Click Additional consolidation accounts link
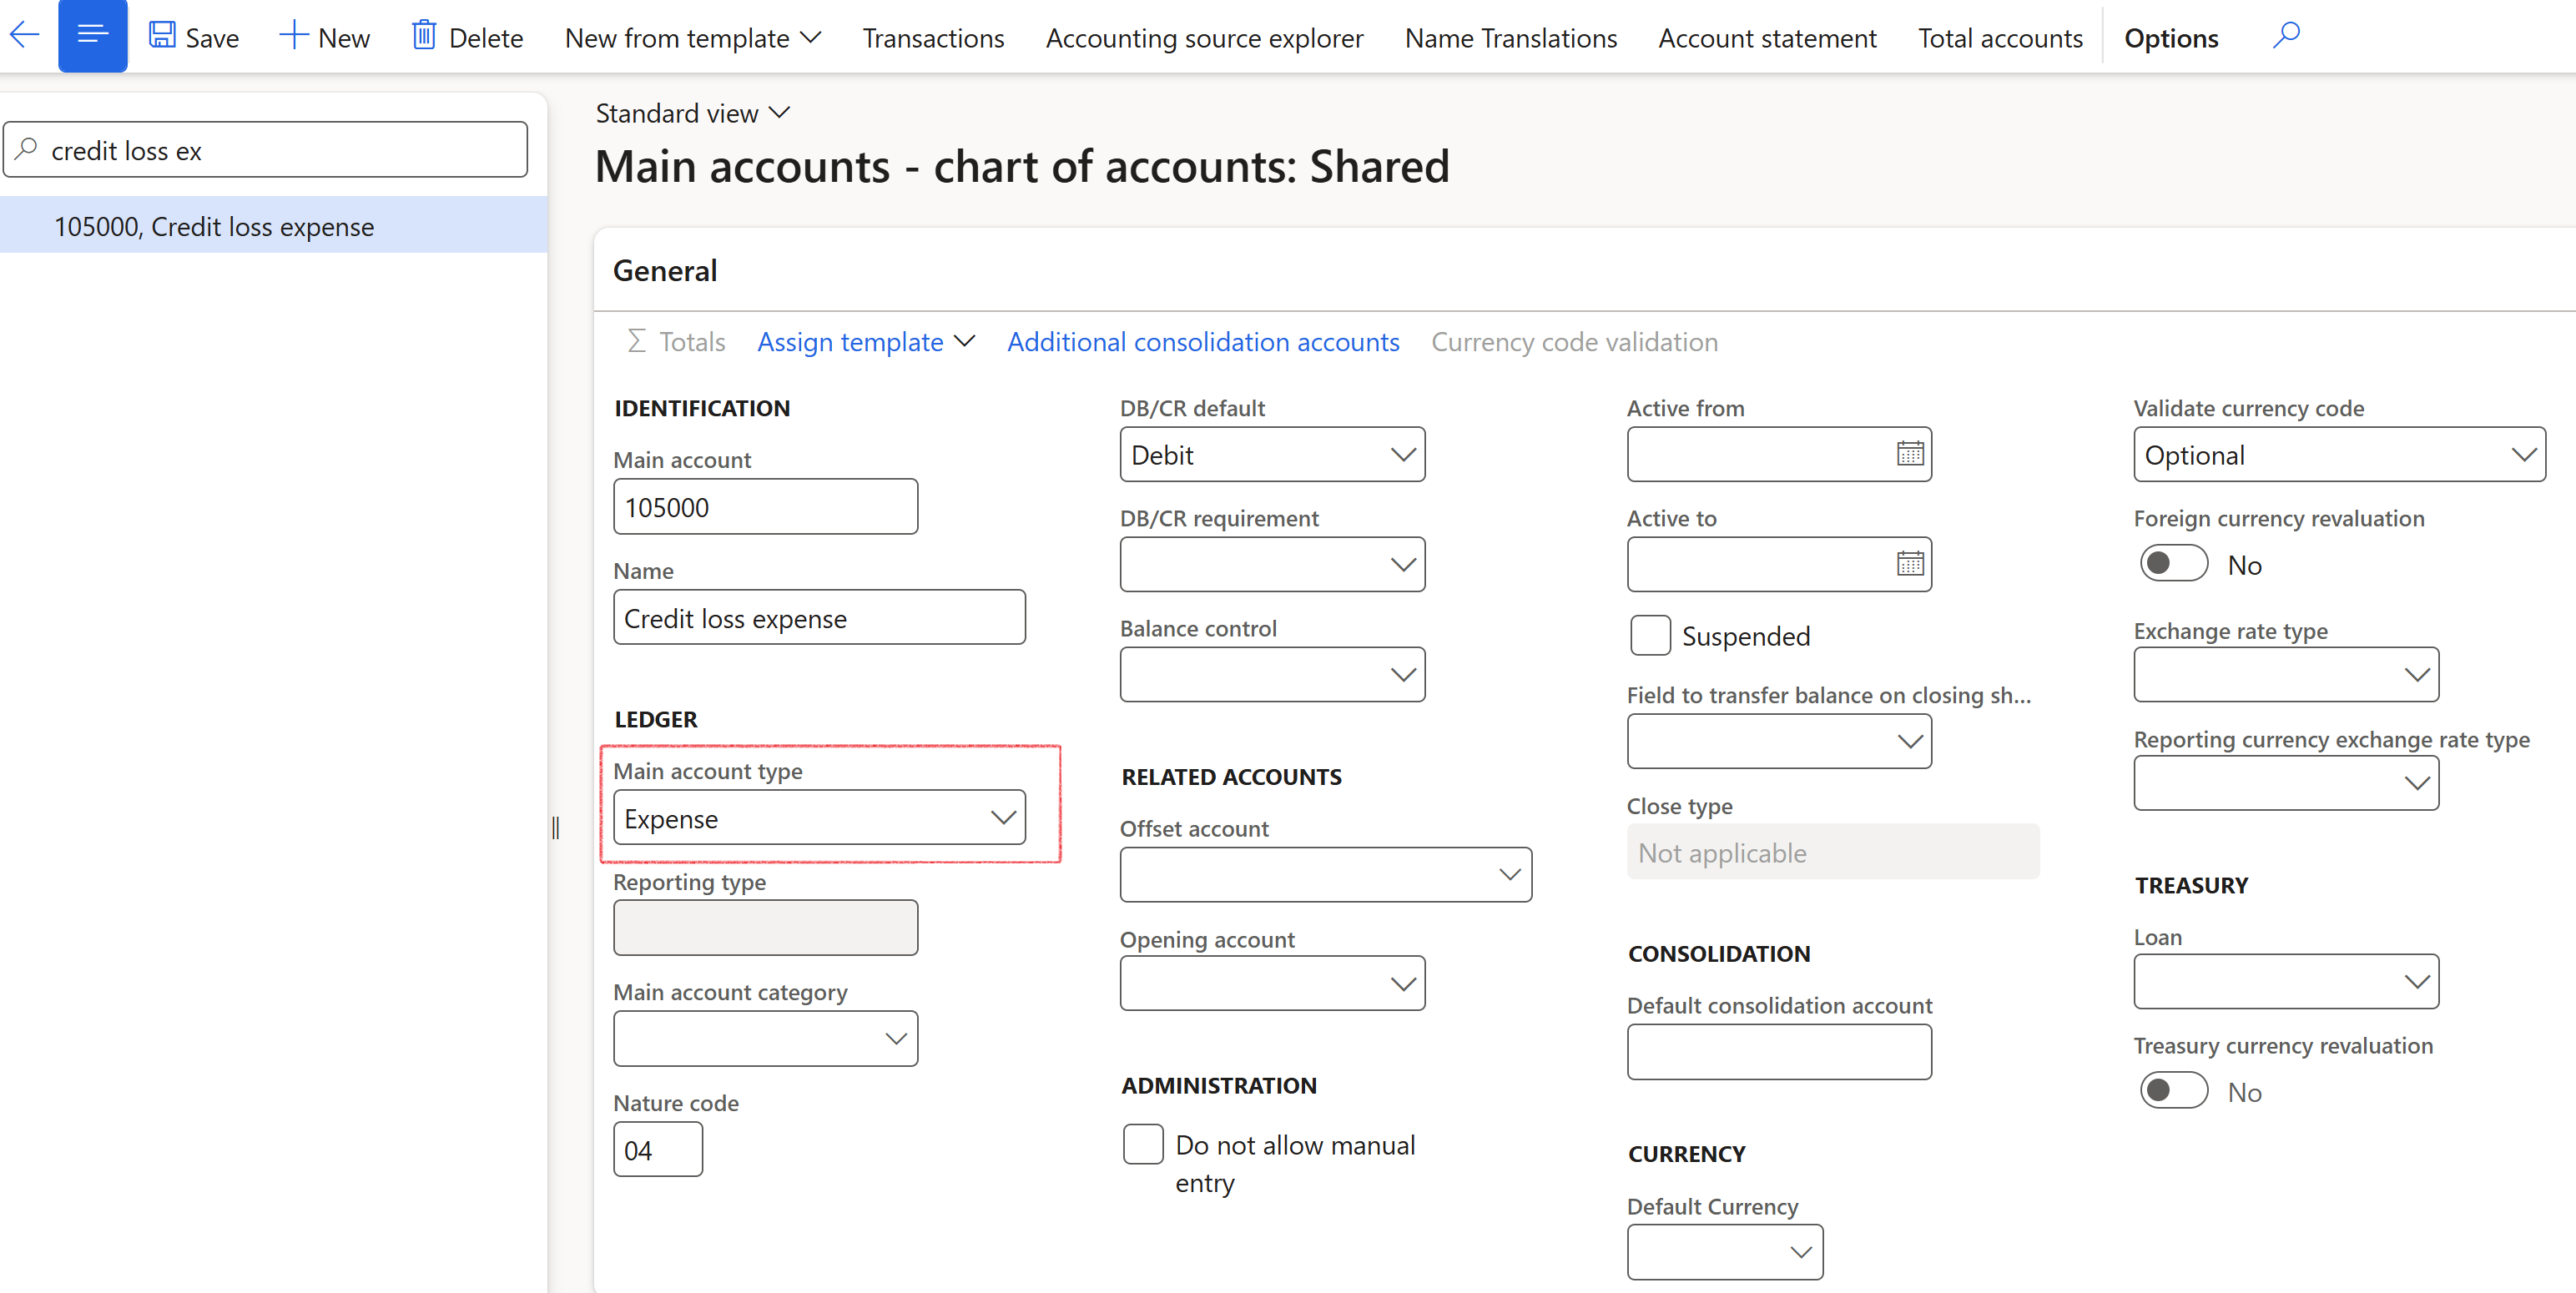The image size is (2576, 1293). (1203, 342)
